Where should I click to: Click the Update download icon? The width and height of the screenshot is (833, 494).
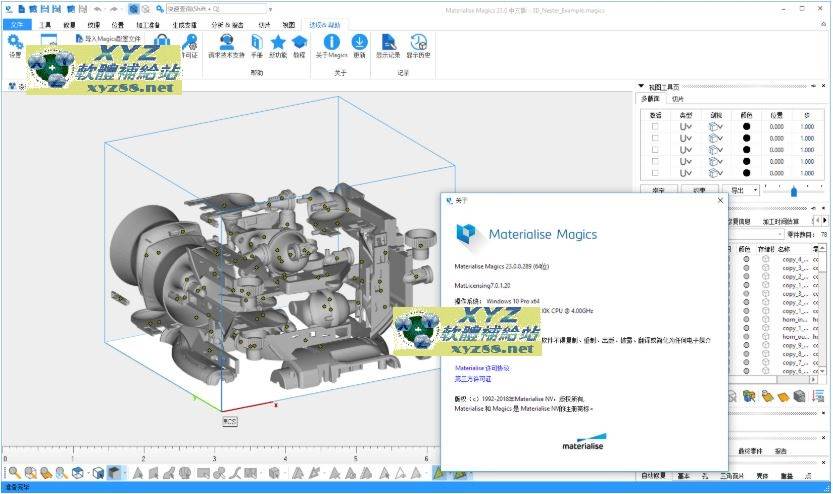pyautogui.click(x=359, y=42)
